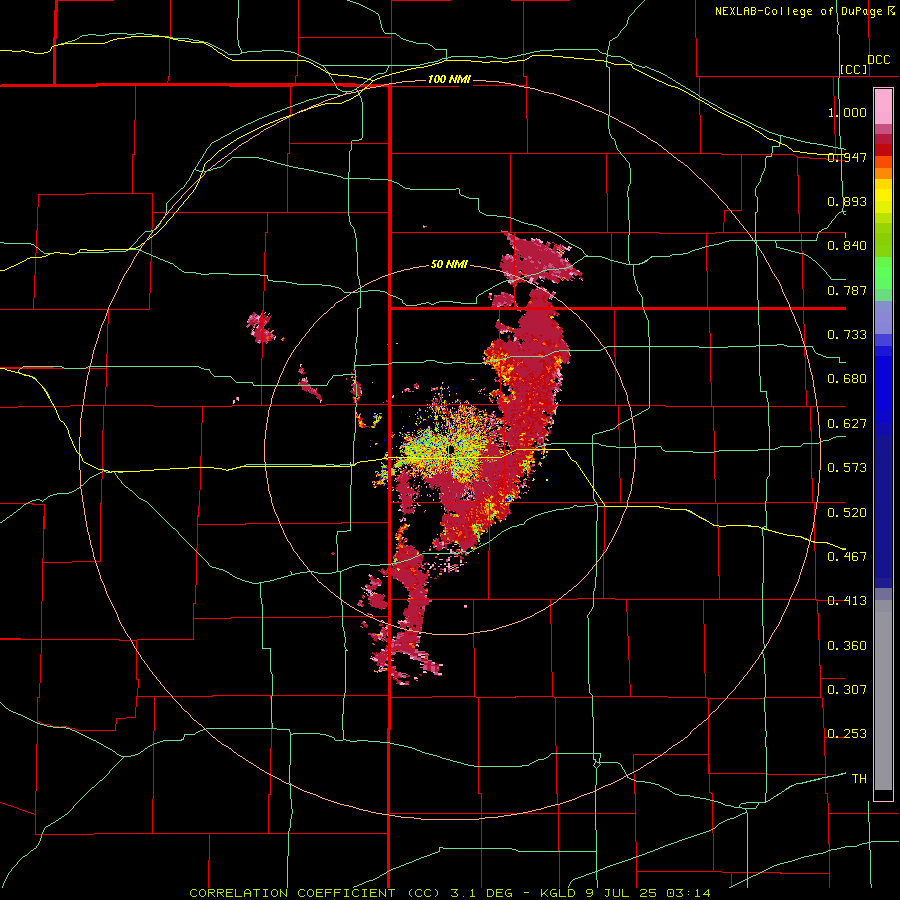This screenshot has height=900, width=900.
Task: Click the 0.360 scale value
Action: coord(847,646)
